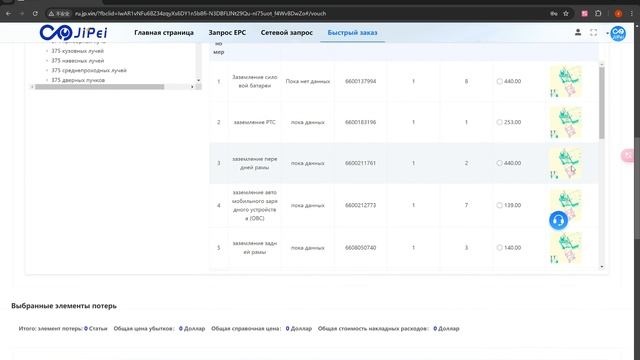This screenshot has height=360, width=640.
Task: Select the 139.00 price radio button
Action: point(499,205)
